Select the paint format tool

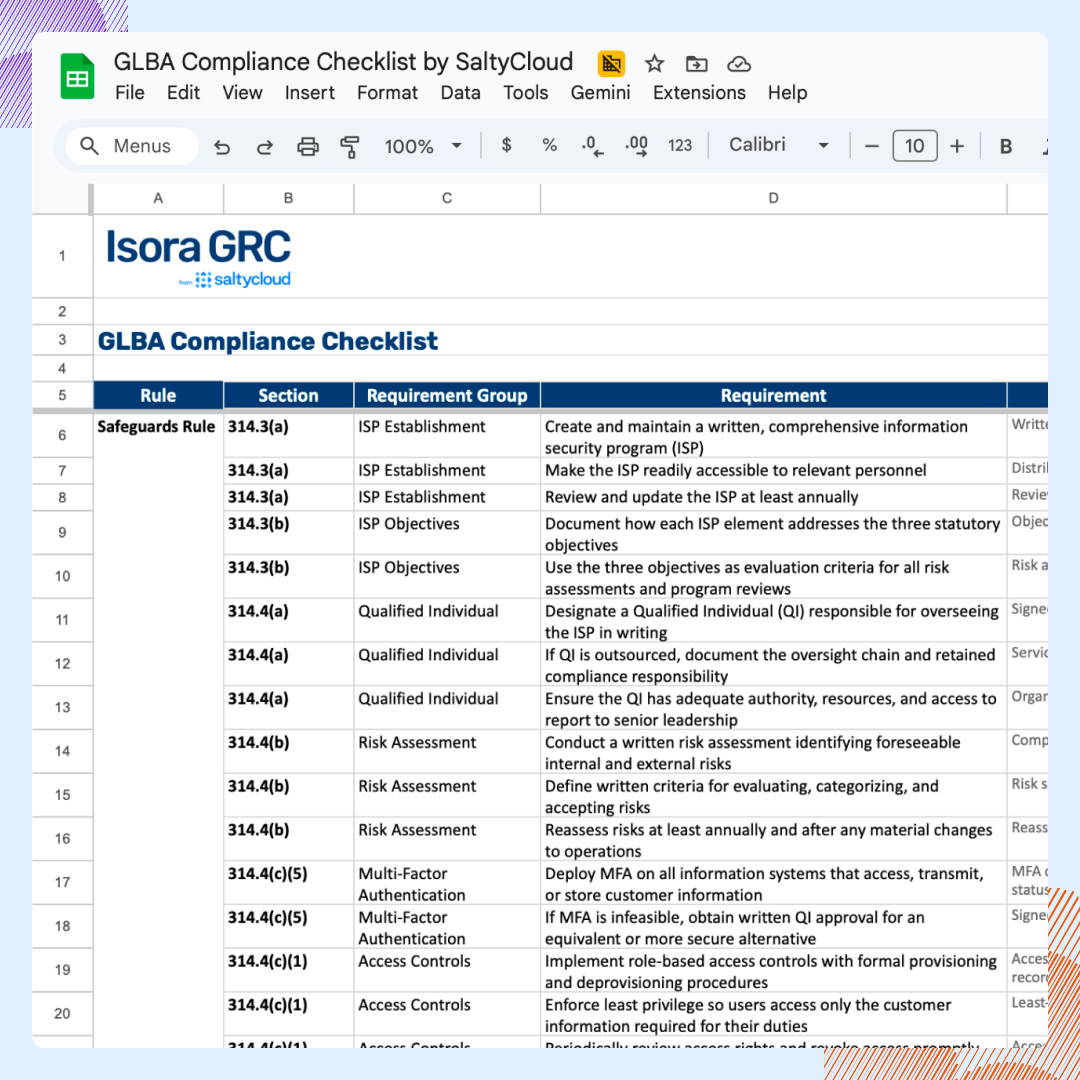(x=350, y=146)
